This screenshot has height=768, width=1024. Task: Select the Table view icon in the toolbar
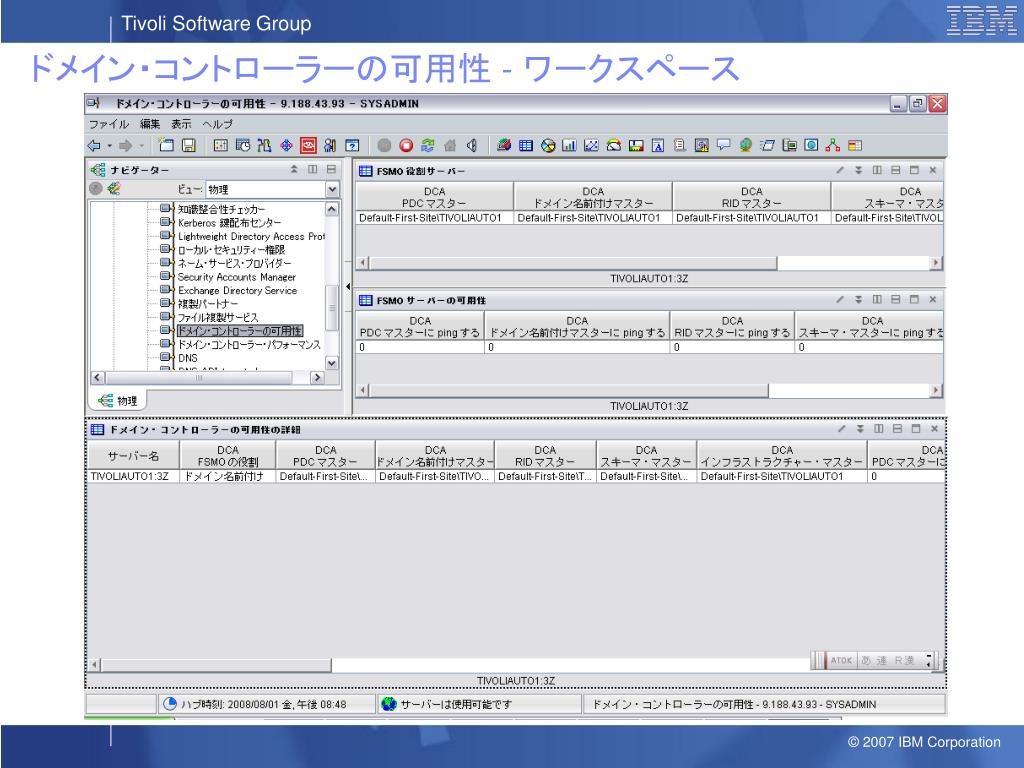(x=526, y=146)
